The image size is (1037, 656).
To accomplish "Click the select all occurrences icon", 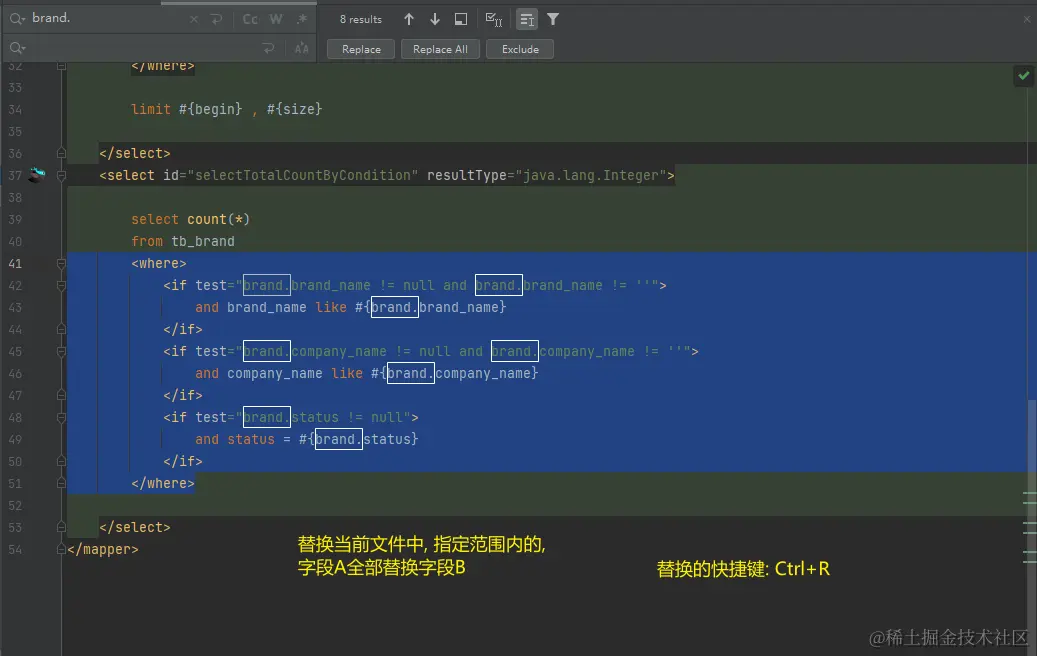I will click(x=493, y=19).
